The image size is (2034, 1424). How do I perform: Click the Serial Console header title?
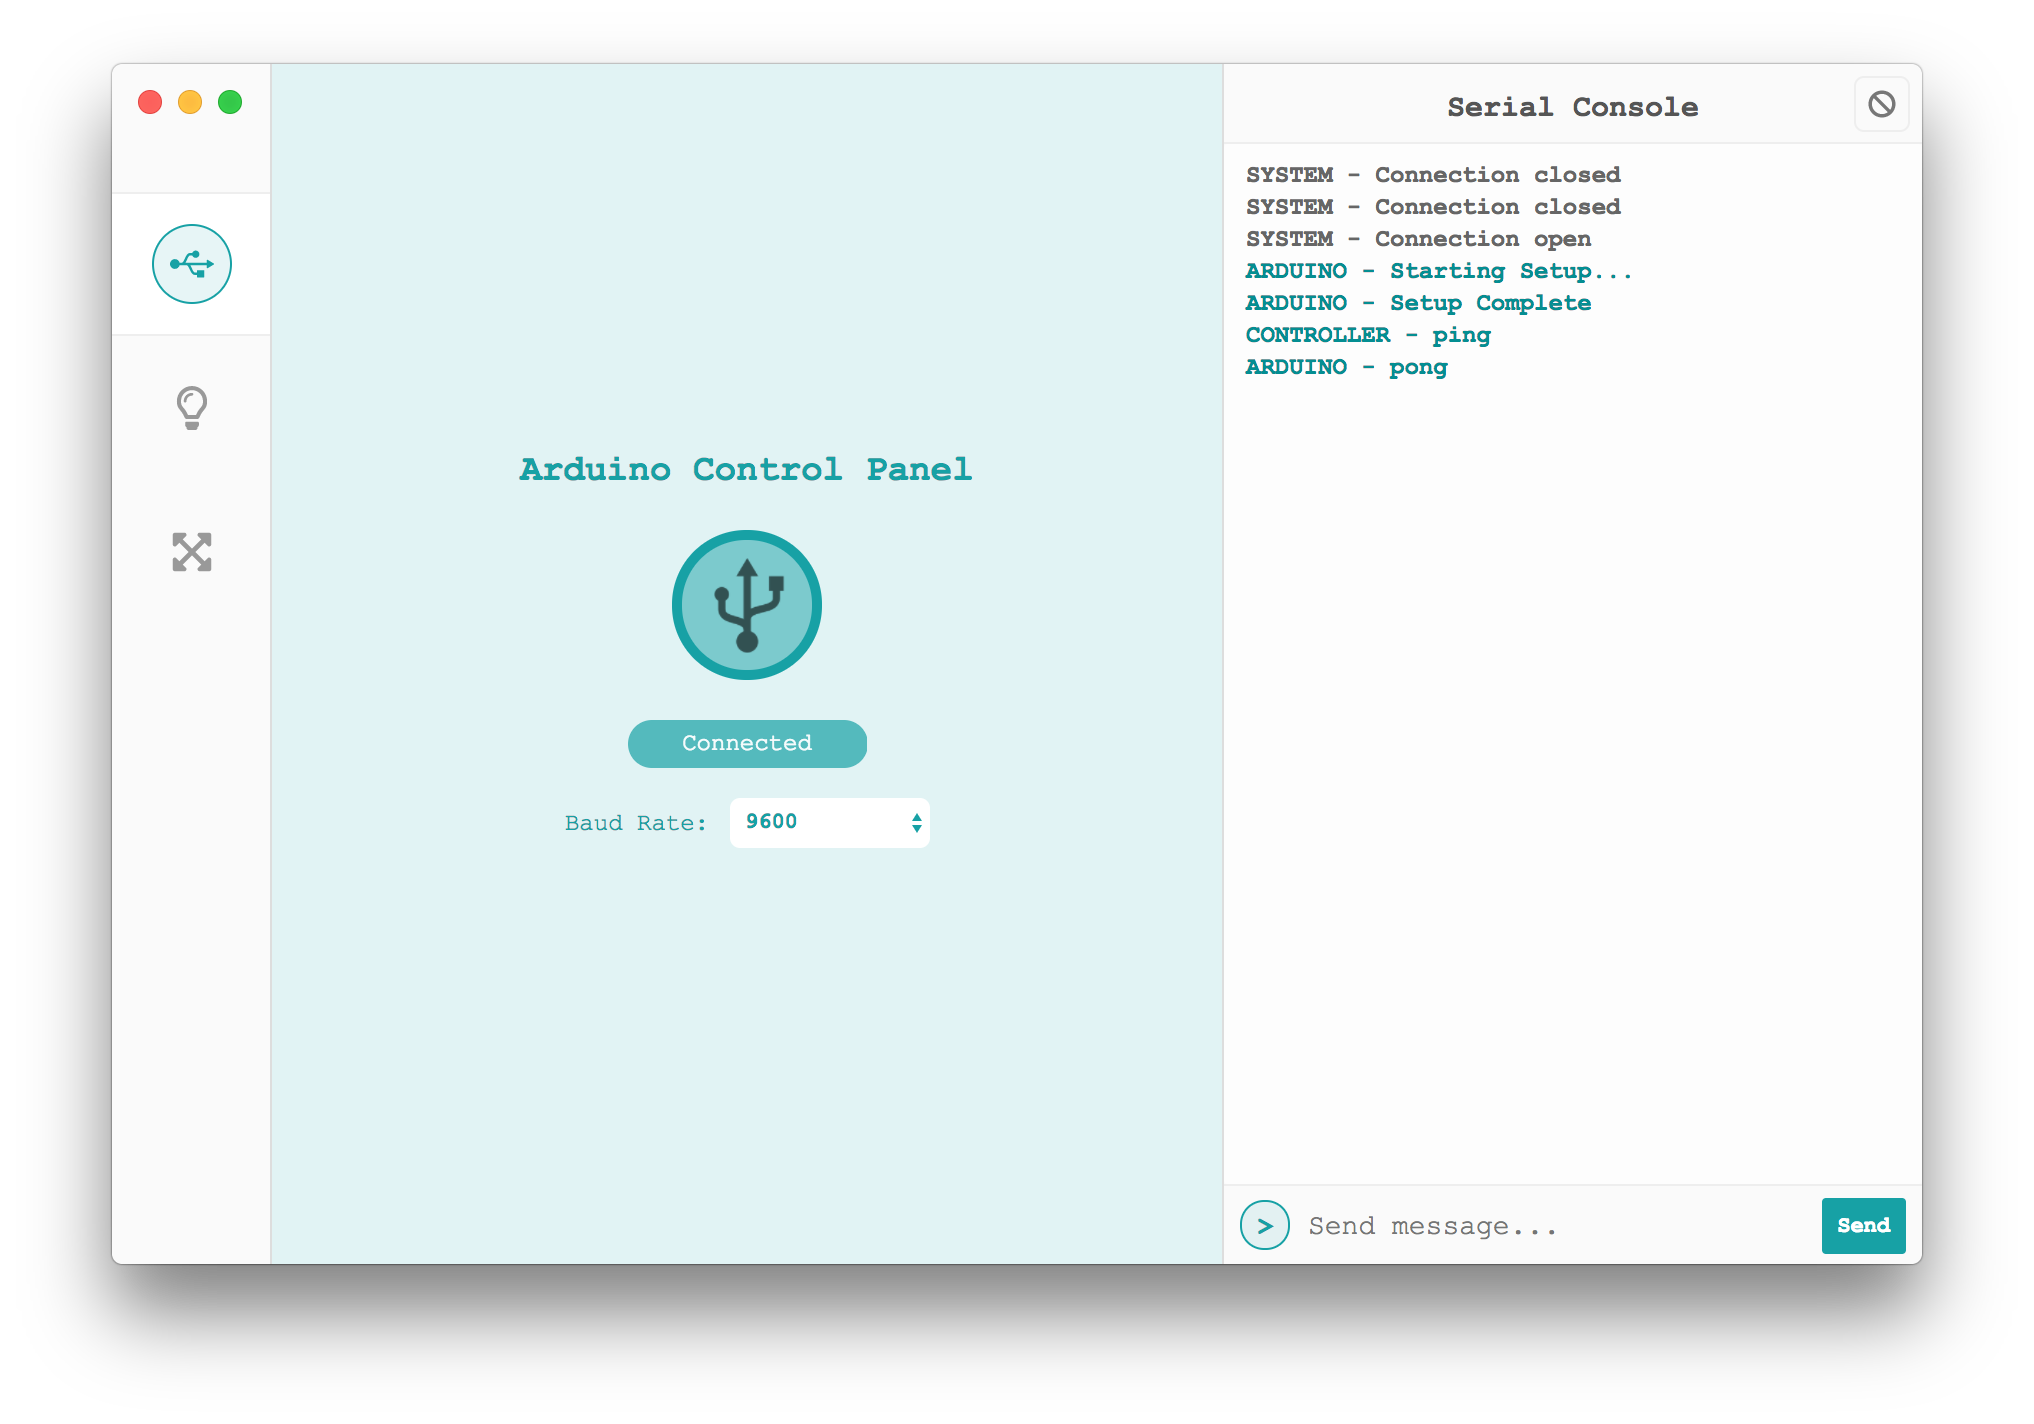click(1572, 106)
